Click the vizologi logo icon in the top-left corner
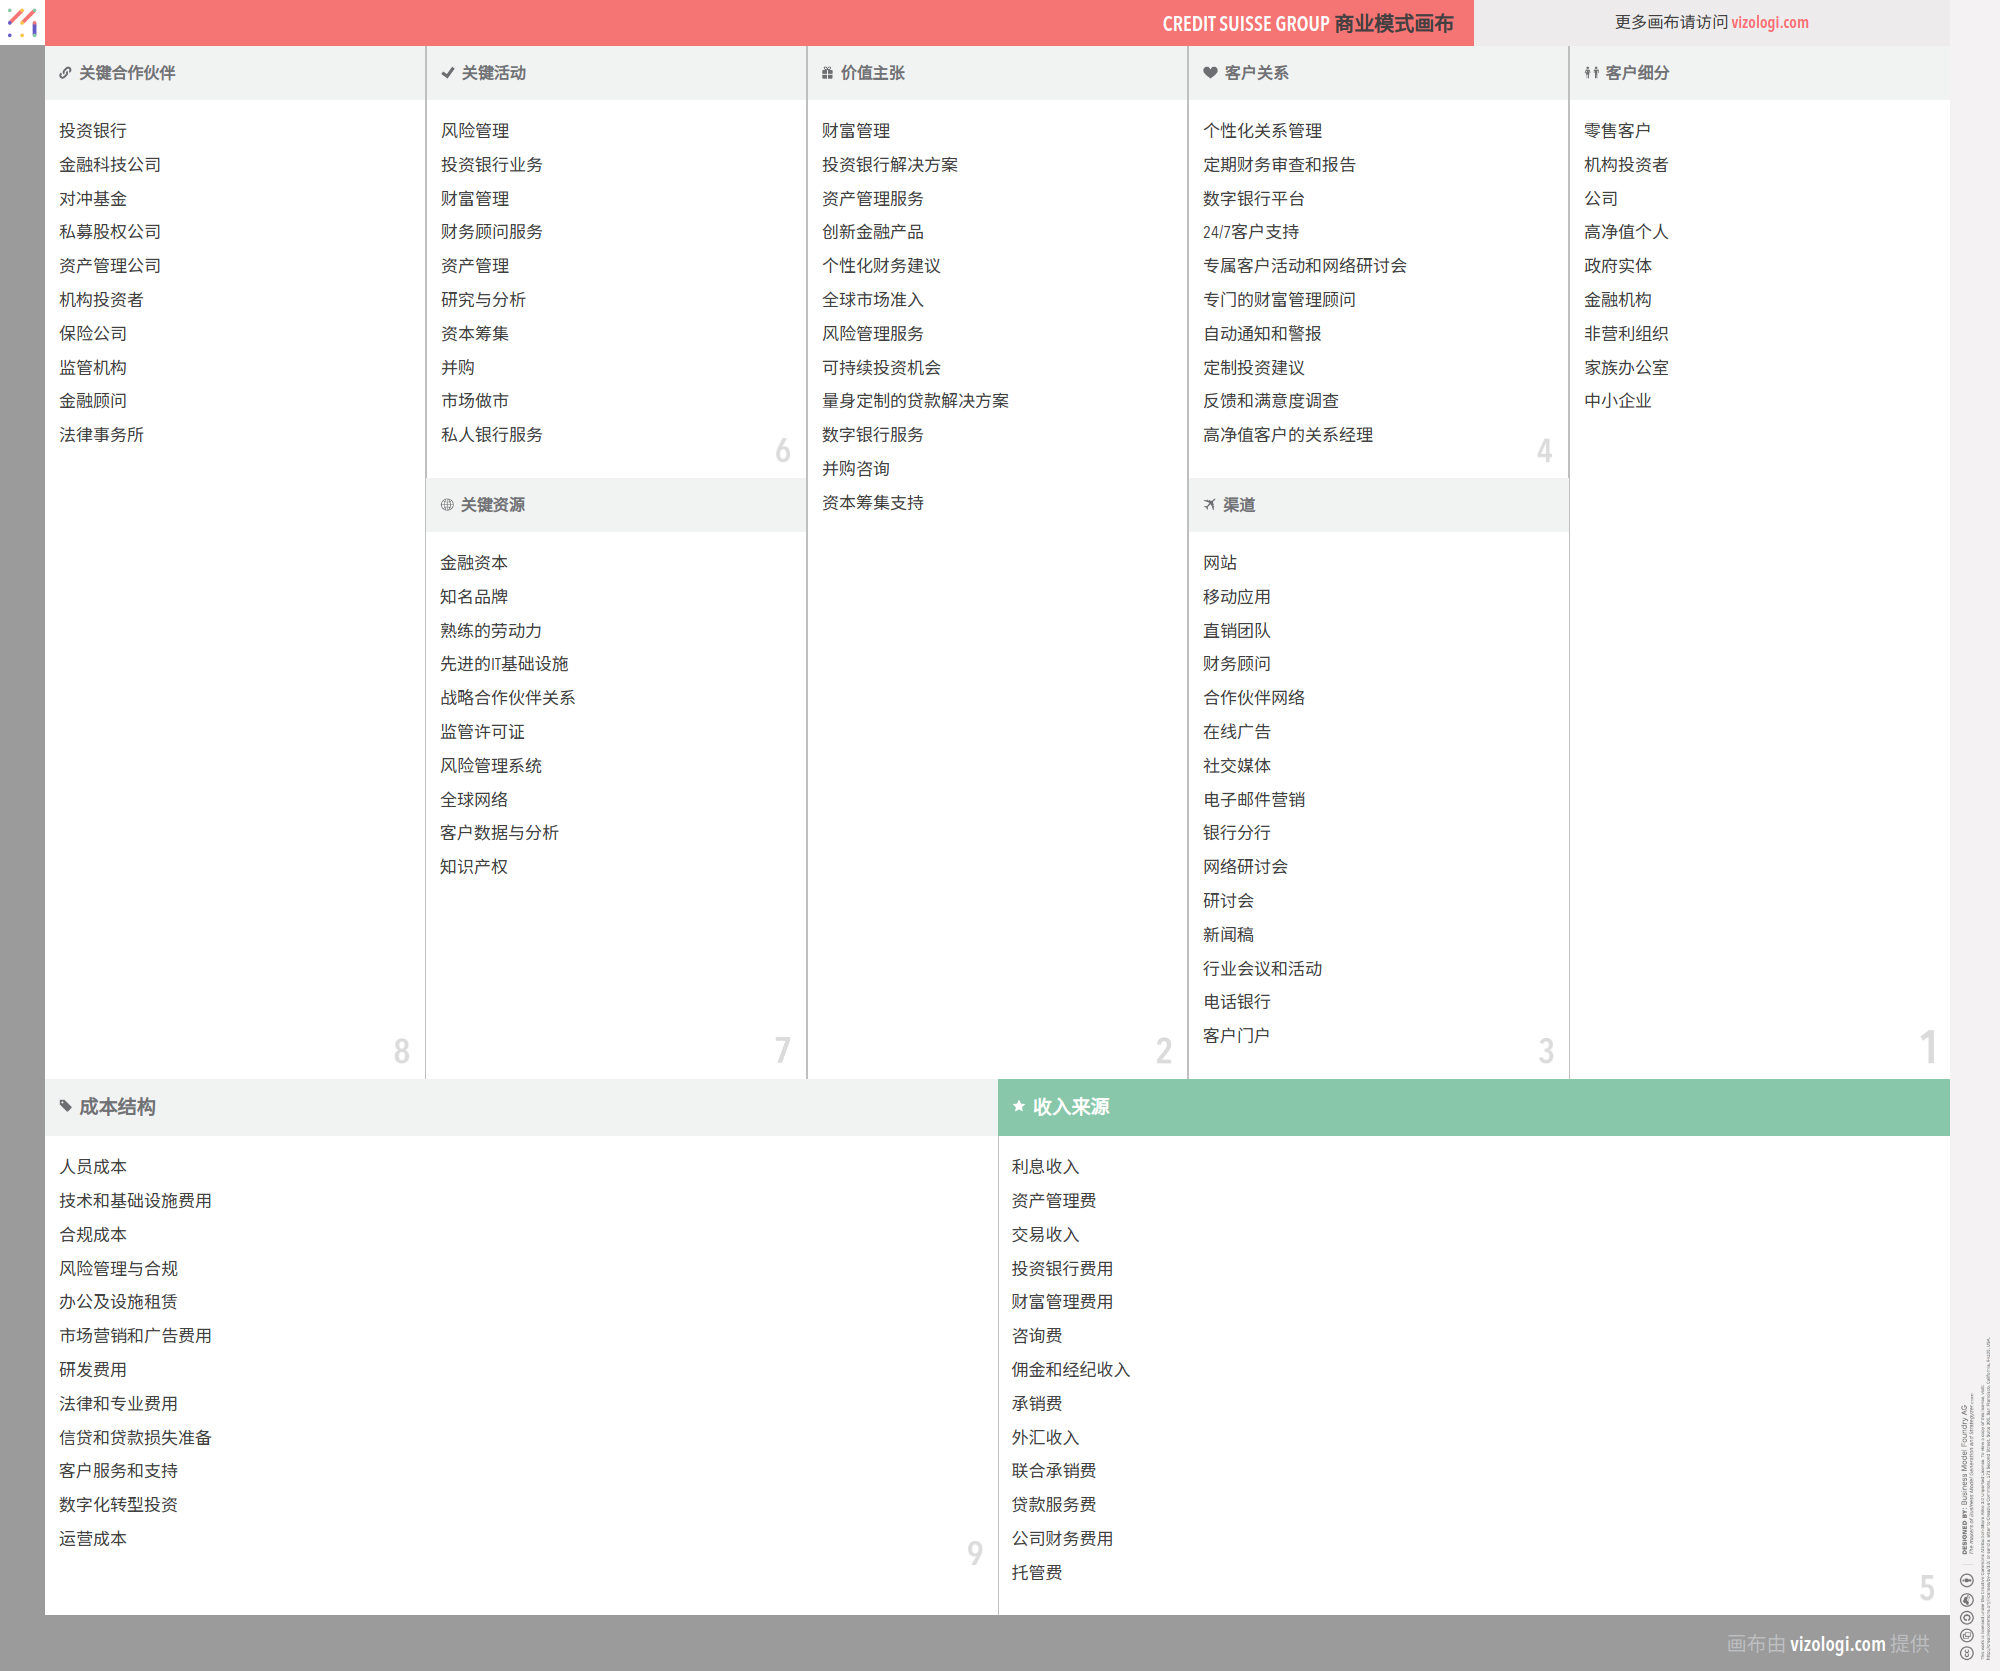Screen dimensions: 2000x1671 pos(22,22)
